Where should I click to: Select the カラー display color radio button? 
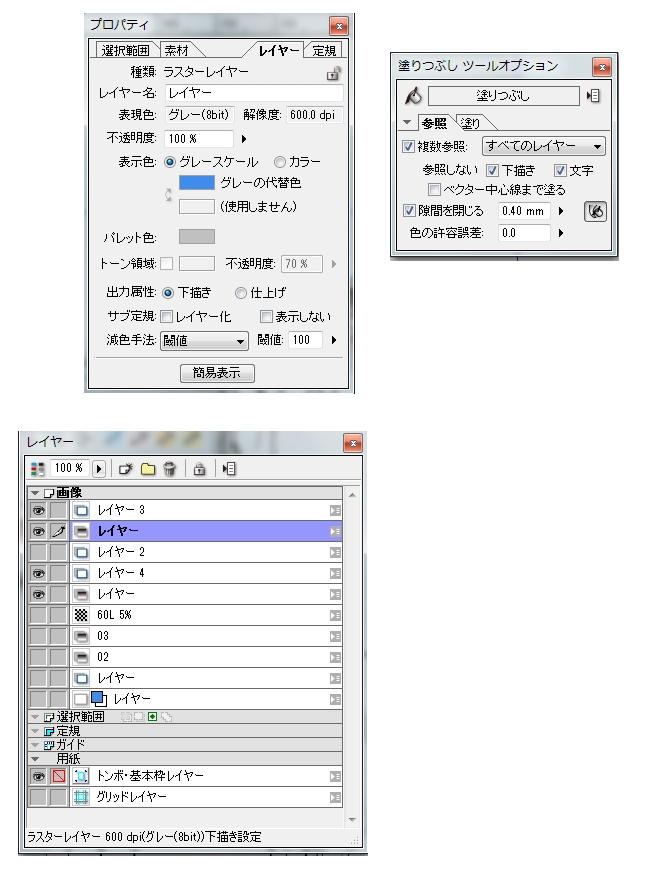pyautogui.click(x=280, y=162)
